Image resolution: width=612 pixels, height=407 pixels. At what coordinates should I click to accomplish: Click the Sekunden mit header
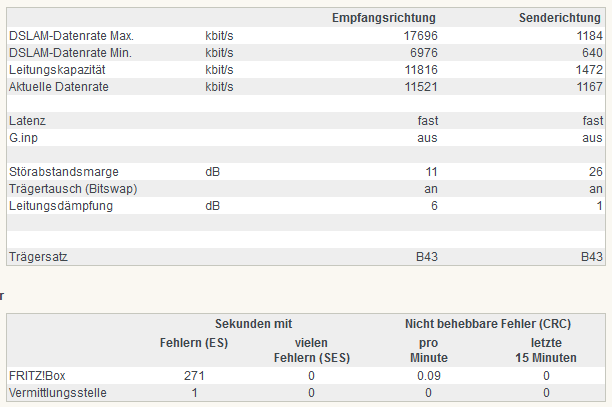point(253,324)
